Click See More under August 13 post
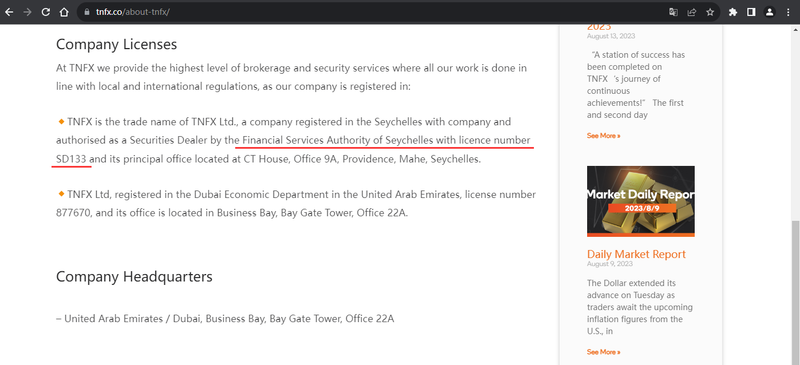Image resolution: width=800 pixels, height=365 pixels. [604, 136]
